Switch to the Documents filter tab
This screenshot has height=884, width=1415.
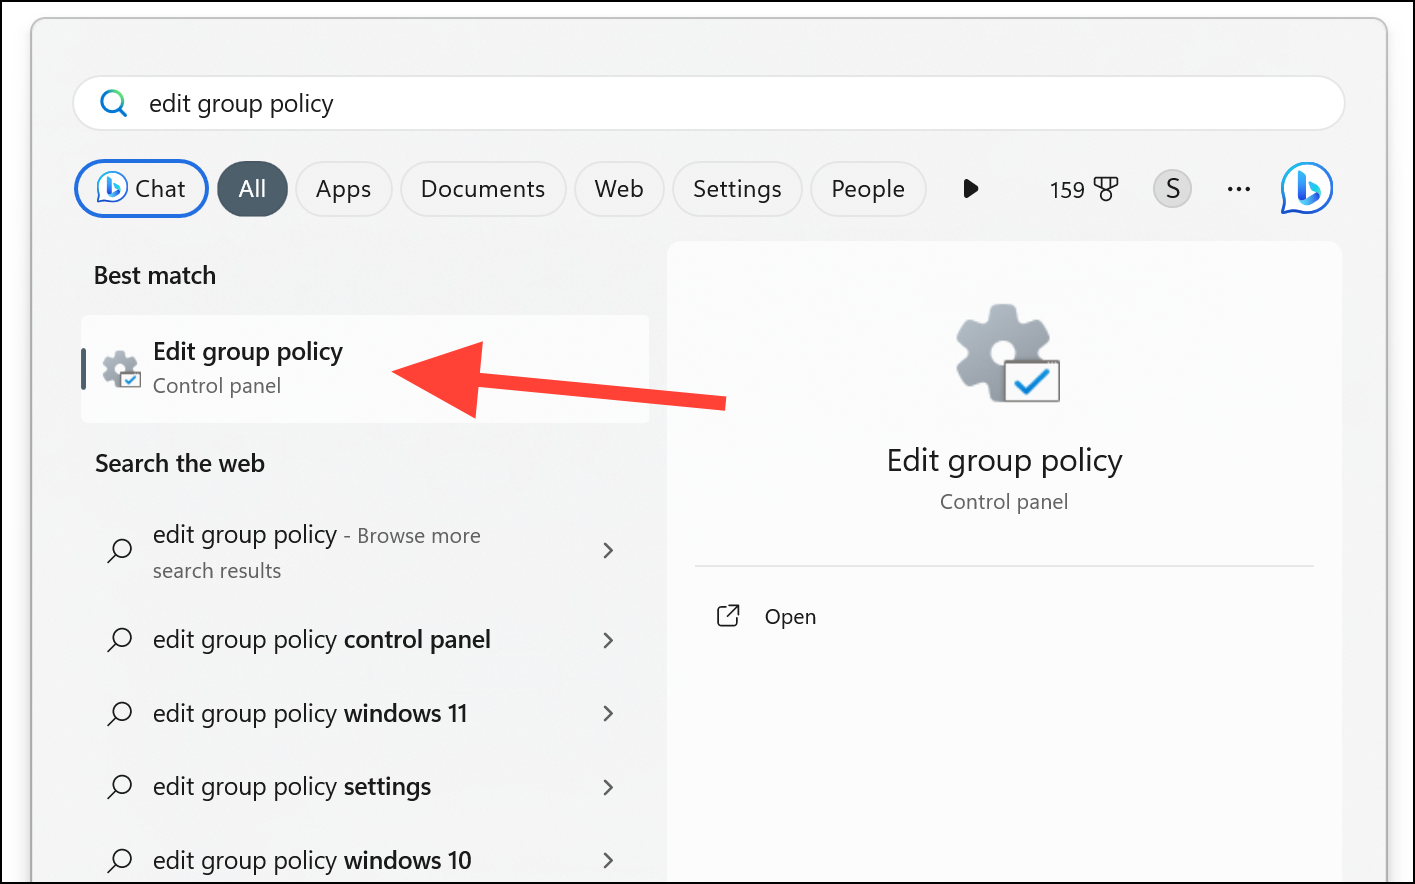483,189
